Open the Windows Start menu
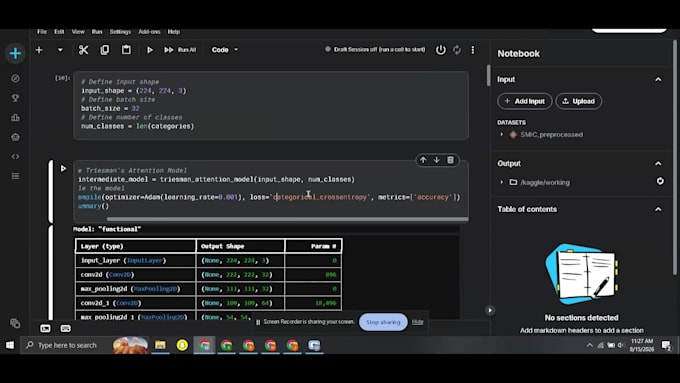 click(x=10, y=345)
